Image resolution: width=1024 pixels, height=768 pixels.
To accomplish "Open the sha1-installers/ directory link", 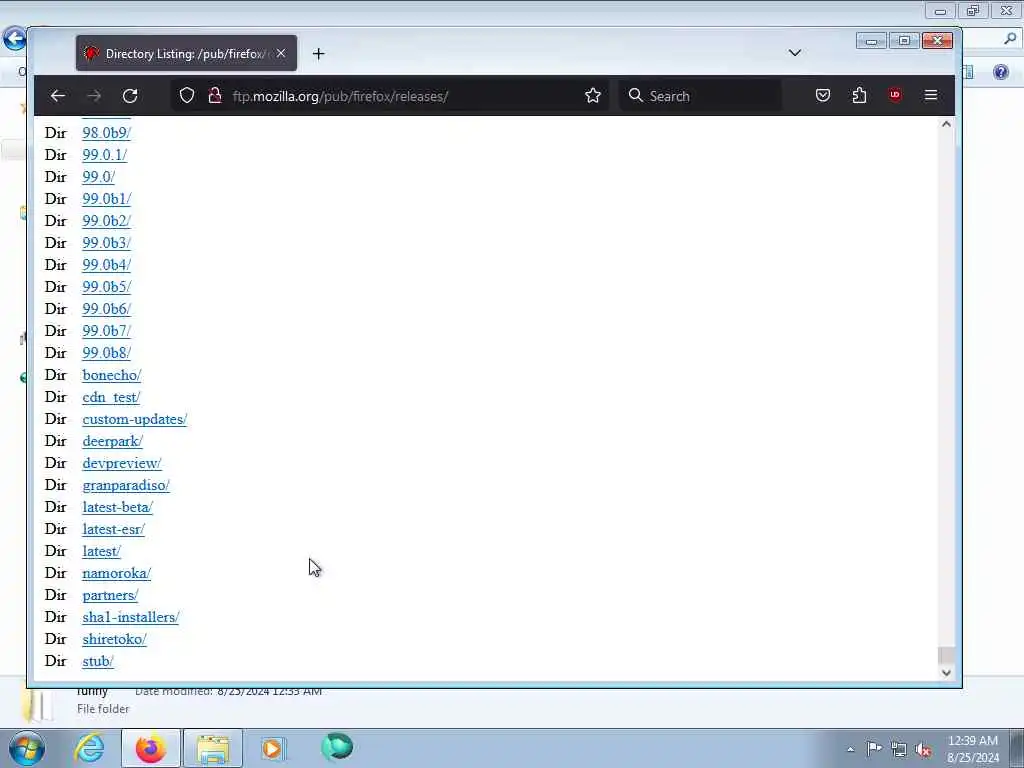I will click(131, 617).
